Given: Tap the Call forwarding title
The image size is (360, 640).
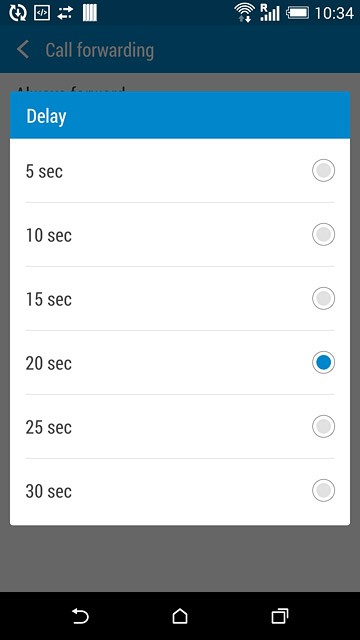Looking at the screenshot, I should click(x=100, y=50).
